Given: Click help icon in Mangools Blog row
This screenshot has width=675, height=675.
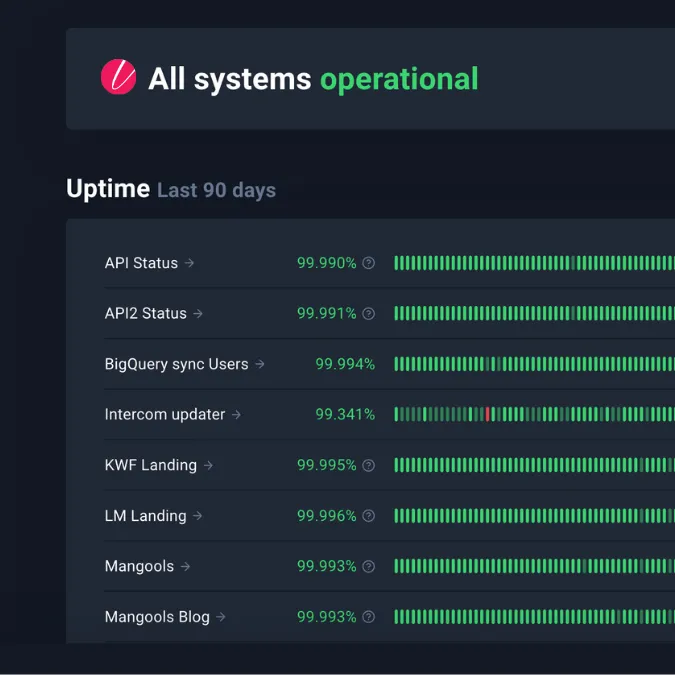Looking at the screenshot, I should coord(368,617).
